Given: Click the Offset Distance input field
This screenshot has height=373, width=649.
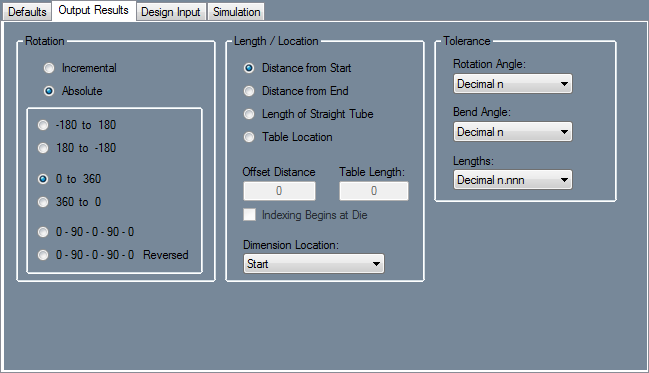Looking at the screenshot, I should (x=279, y=191).
